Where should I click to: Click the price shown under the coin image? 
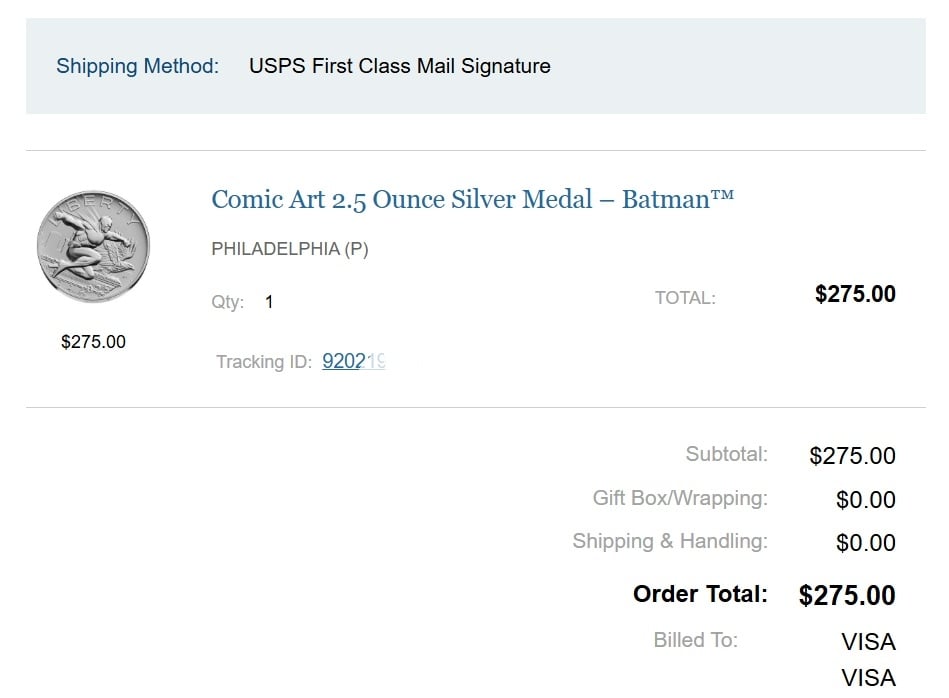point(93,342)
